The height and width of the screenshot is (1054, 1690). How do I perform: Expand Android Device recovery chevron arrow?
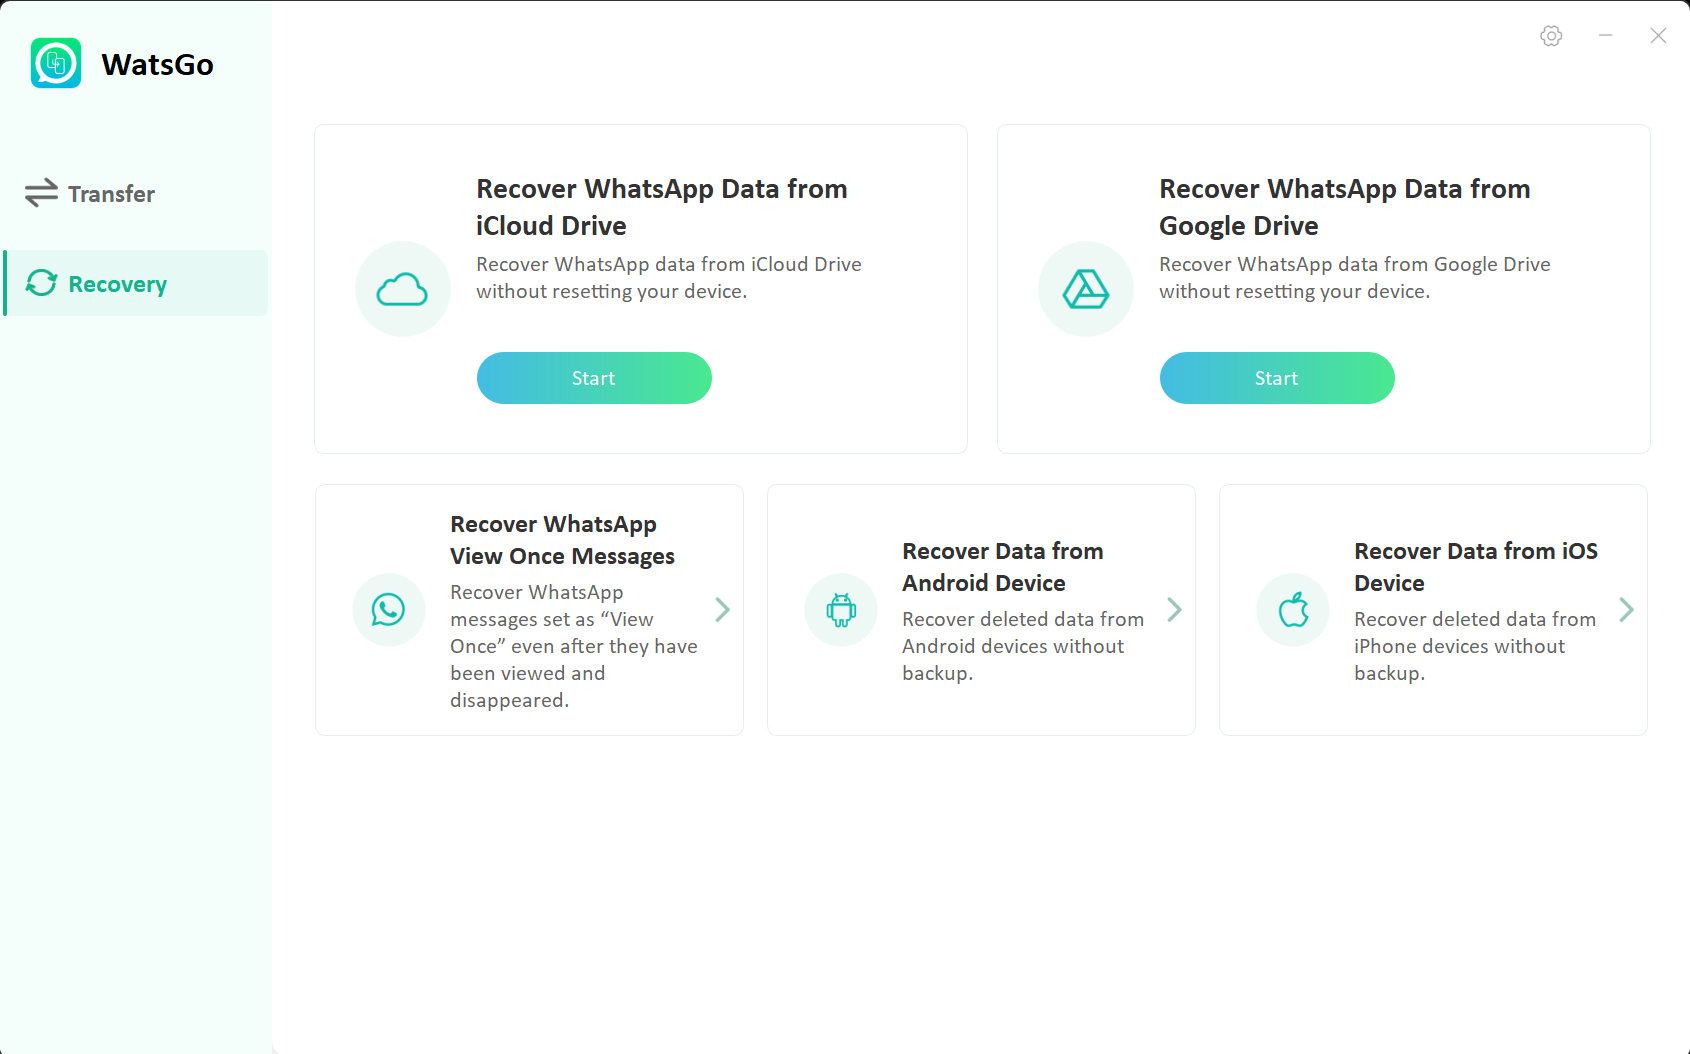(1175, 609)
